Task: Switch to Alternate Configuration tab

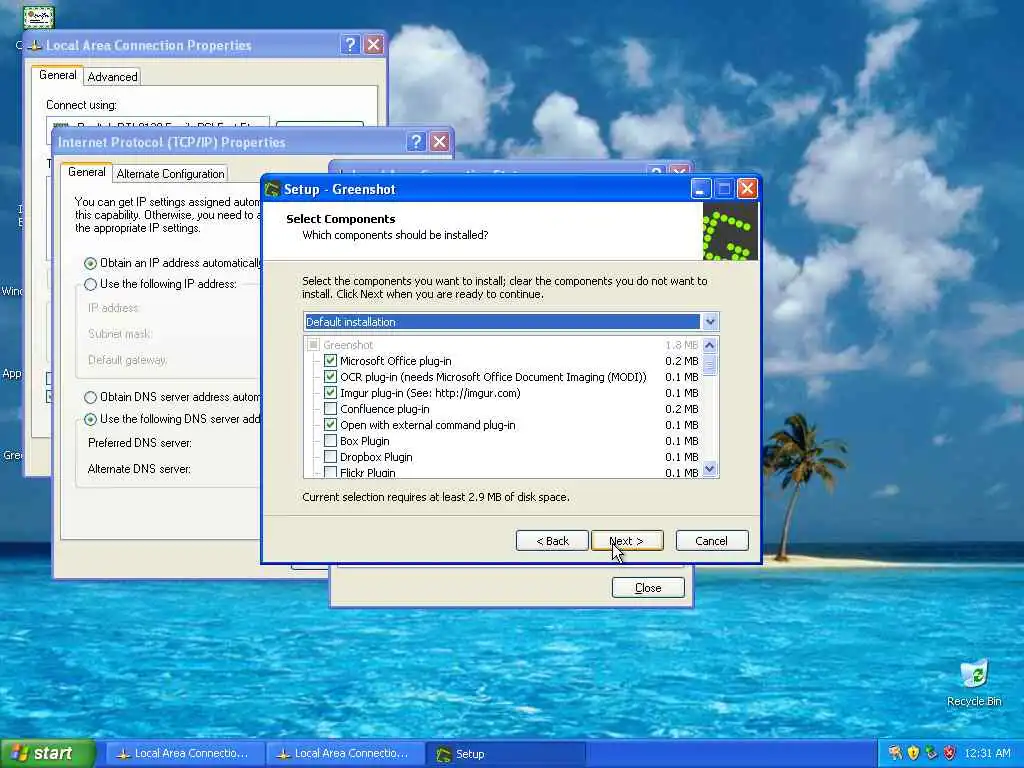Action: [170, 174]
